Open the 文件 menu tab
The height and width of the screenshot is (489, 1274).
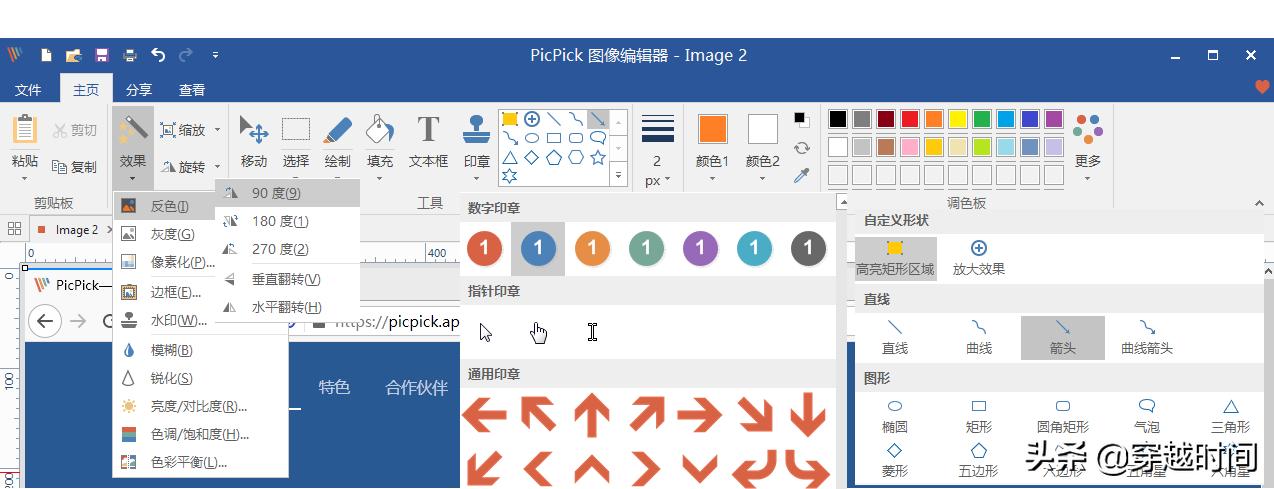(28, 90)
